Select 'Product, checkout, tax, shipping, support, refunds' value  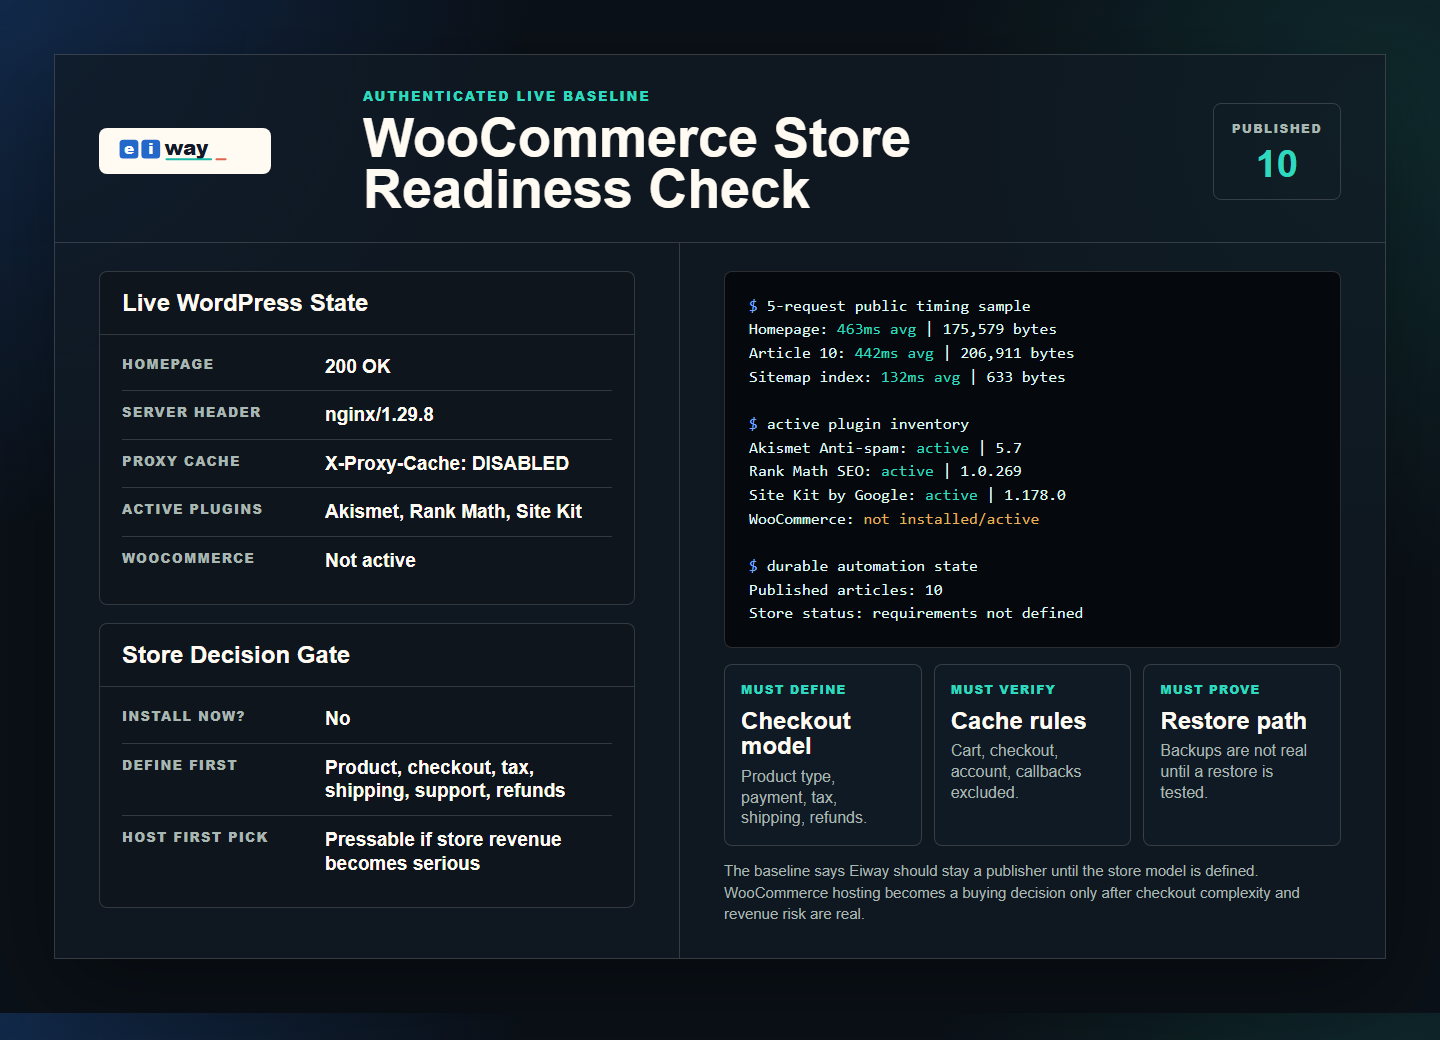point(445,779)
